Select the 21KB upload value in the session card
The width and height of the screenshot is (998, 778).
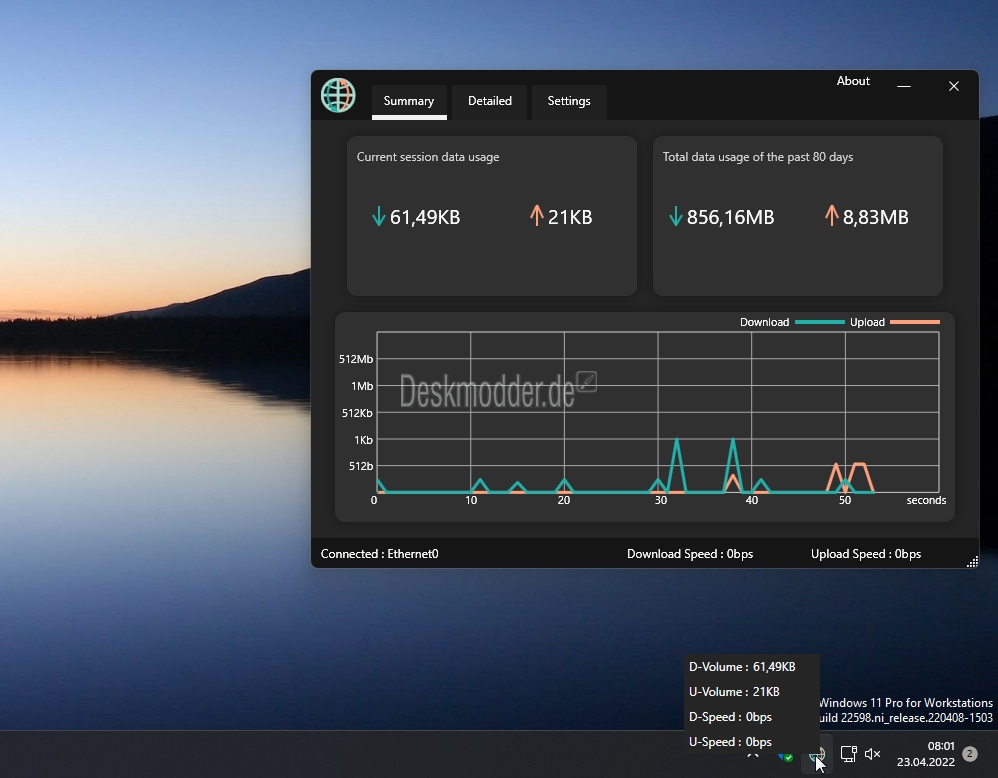click(x=570, y=217)
